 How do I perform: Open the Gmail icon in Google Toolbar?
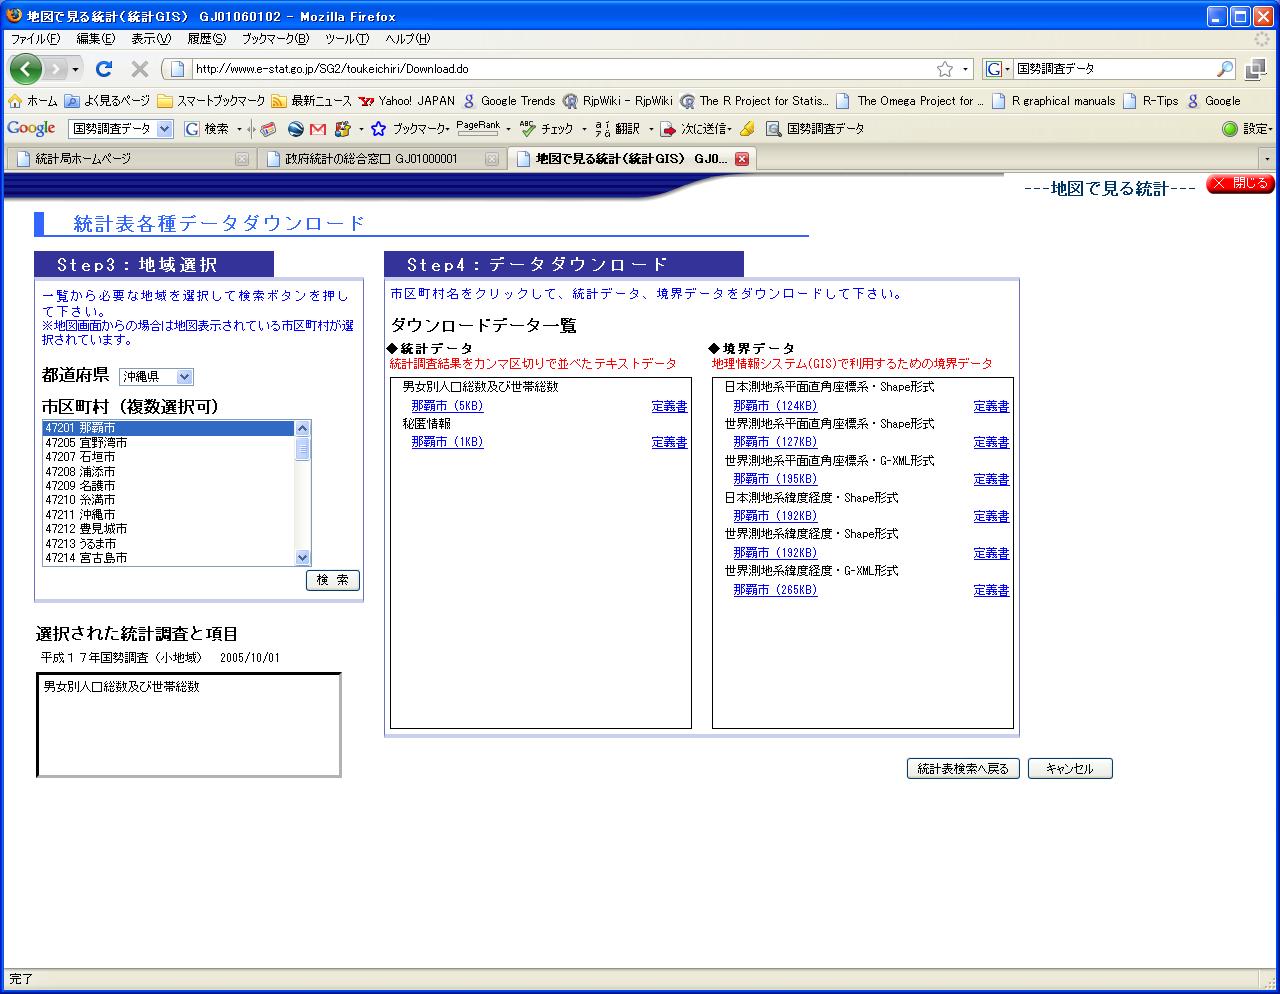[x=318, y=129]
